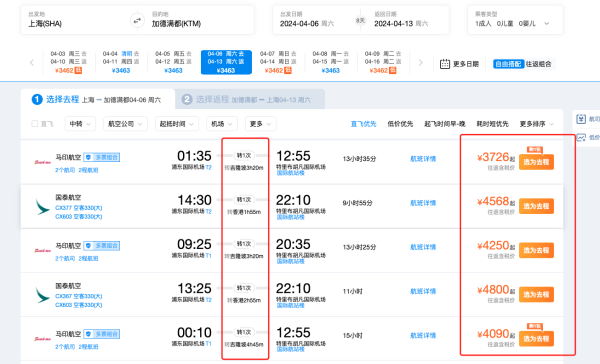
Task: Expand the 航空公司 airline filter
Action: [125, 124]
